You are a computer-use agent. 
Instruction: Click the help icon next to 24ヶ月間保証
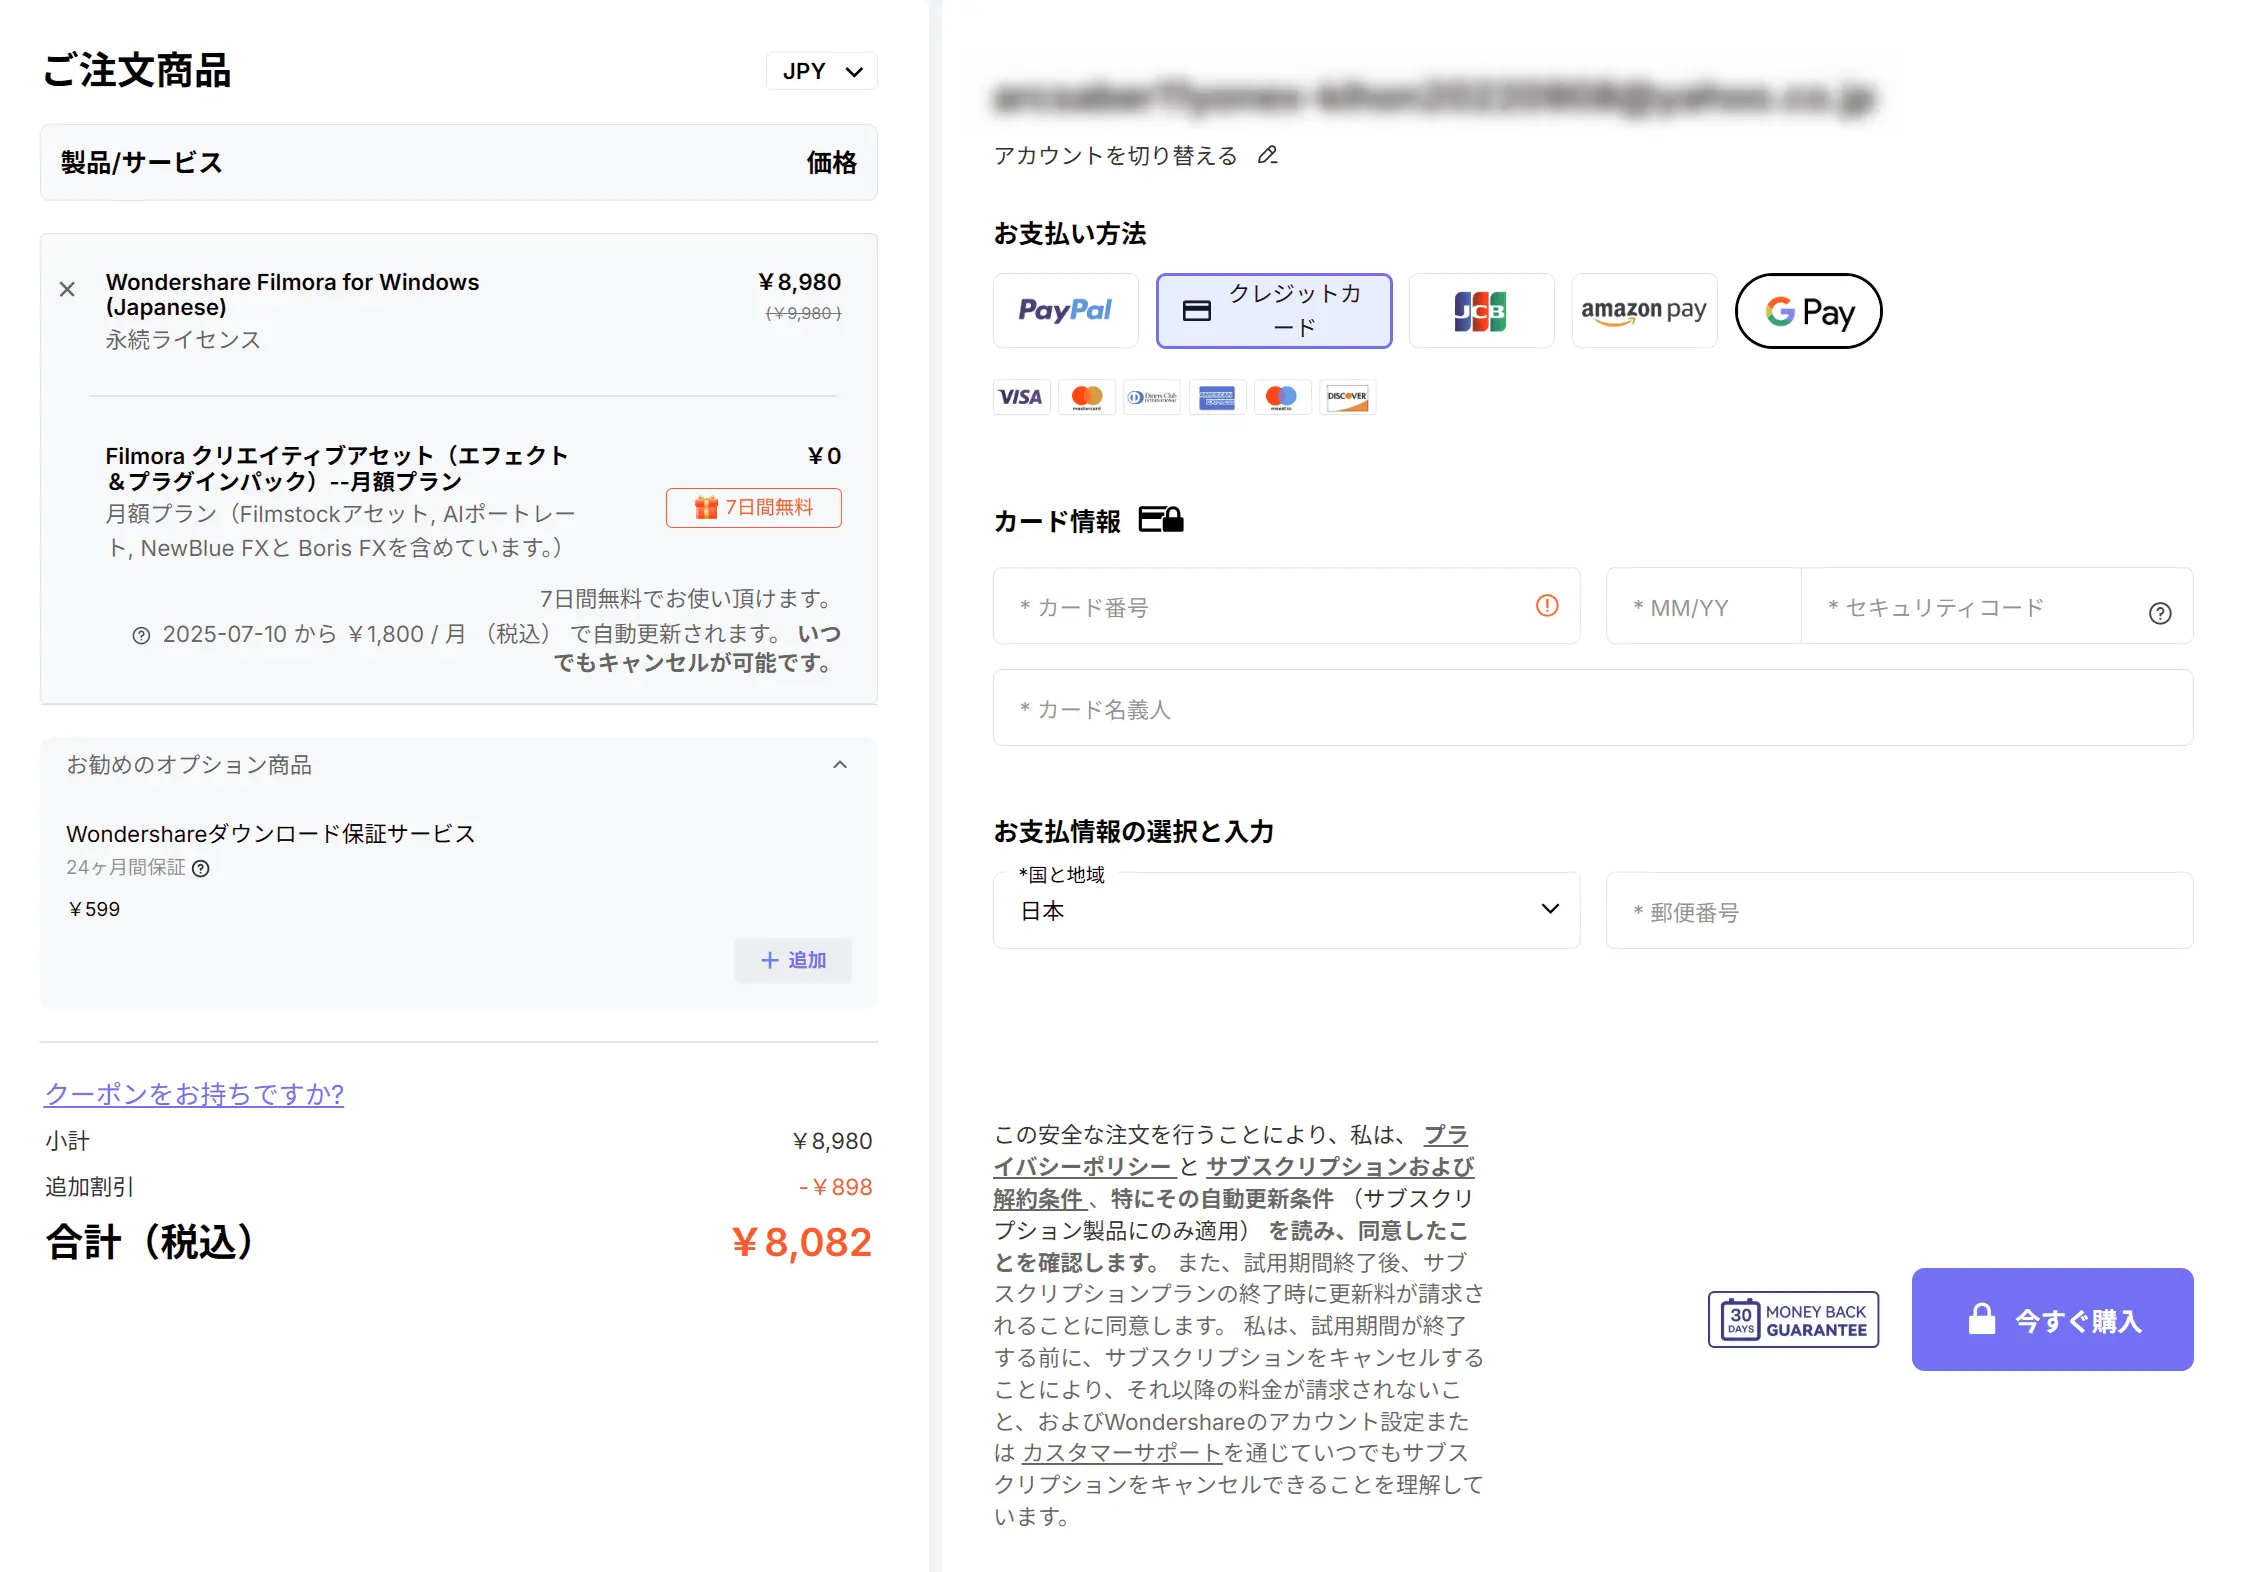tap(201, 868)
